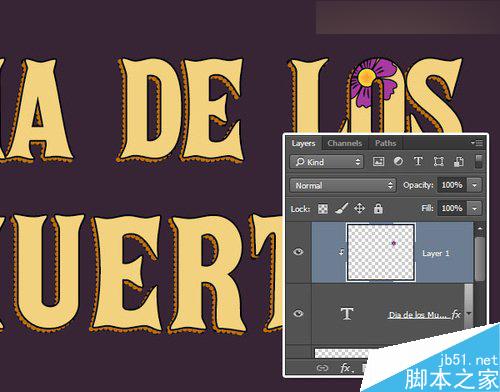Hide Layer 1 with eye icon
Image resolution: width=500 pixels, height=392 pixels.
[x=298, y=252]
